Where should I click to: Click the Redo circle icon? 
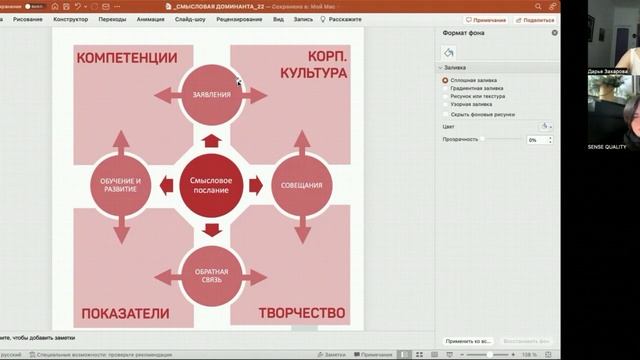point(95,7)
